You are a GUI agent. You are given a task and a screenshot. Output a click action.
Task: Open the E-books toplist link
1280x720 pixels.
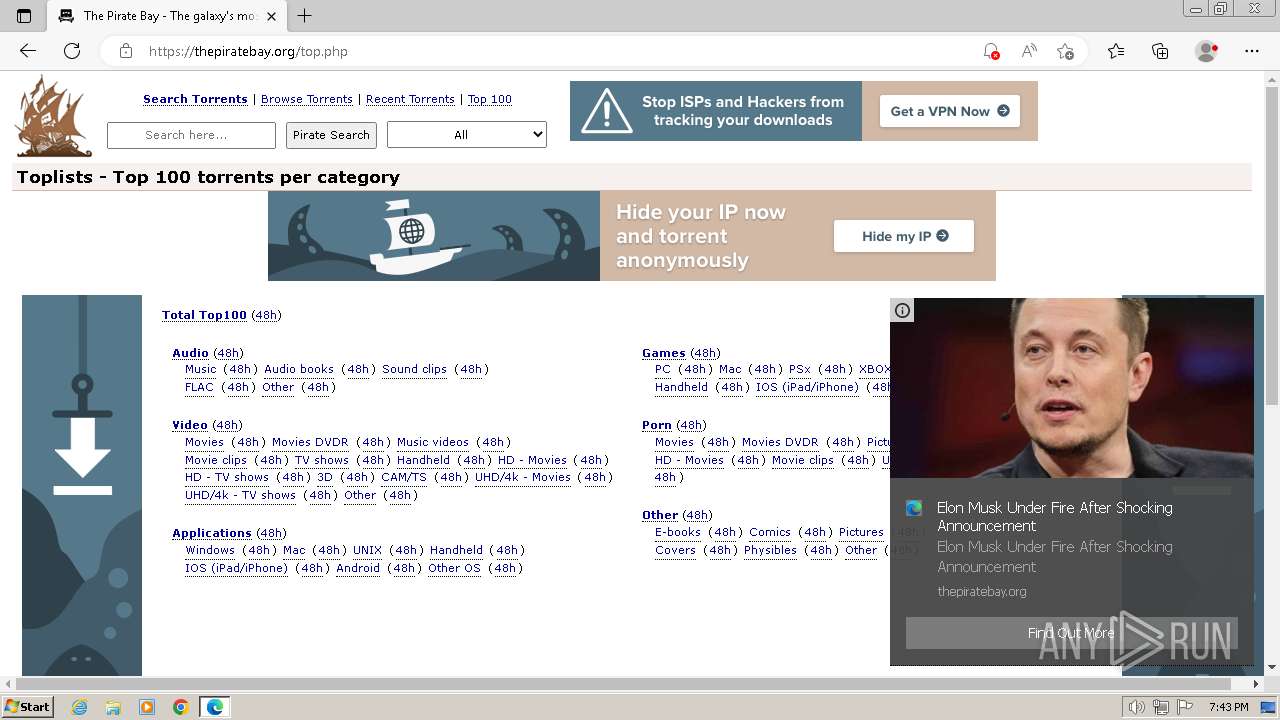click(678, 532)
